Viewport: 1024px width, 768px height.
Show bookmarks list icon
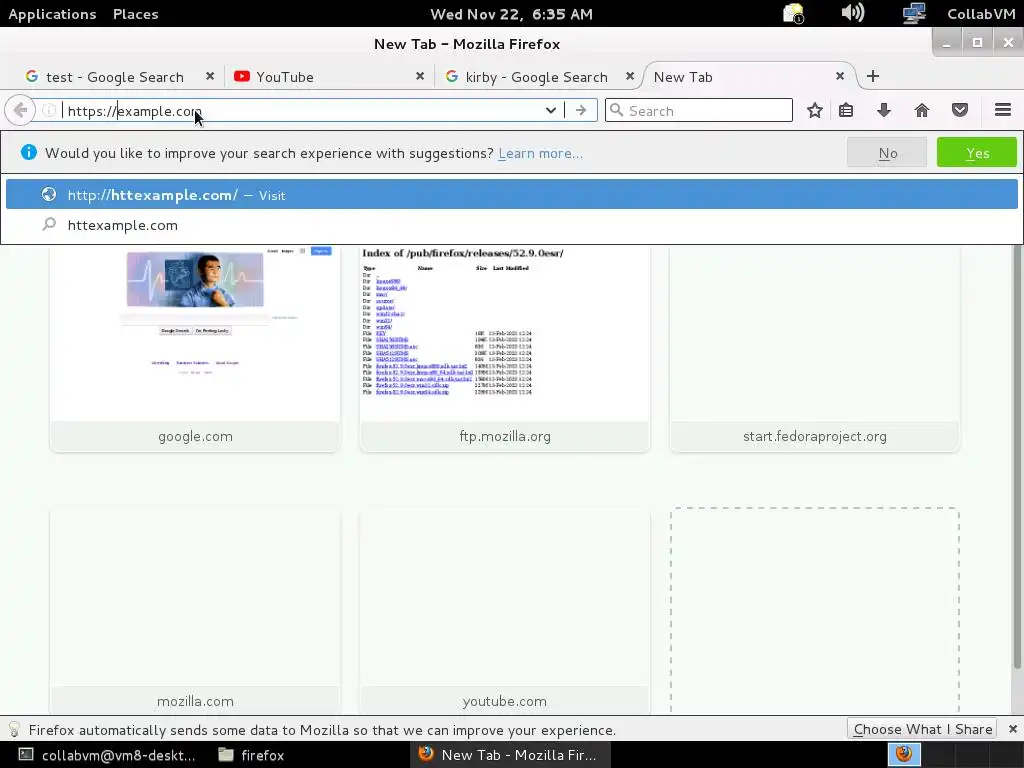[x=846, y=110]
